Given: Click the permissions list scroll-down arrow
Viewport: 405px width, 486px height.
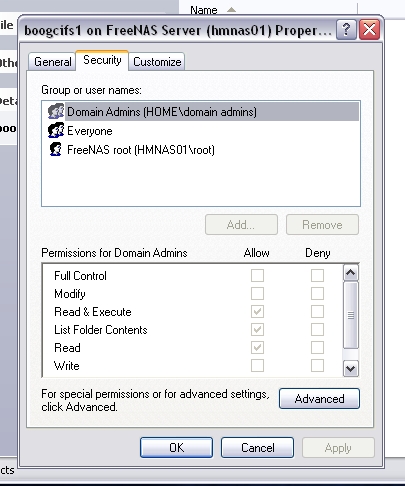Looking at the screenshot, I should click(351, 369).
